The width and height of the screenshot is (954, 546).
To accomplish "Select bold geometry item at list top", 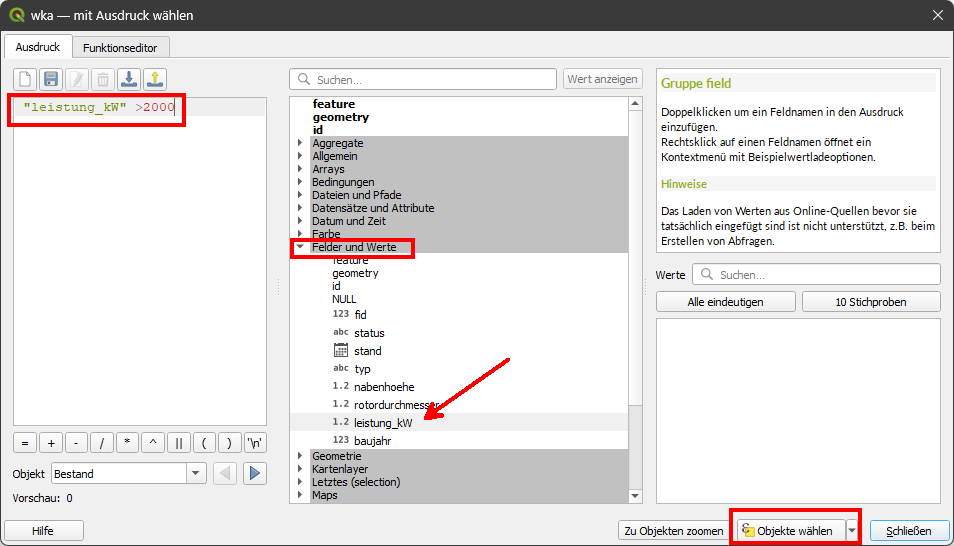I will coord(341,117).
